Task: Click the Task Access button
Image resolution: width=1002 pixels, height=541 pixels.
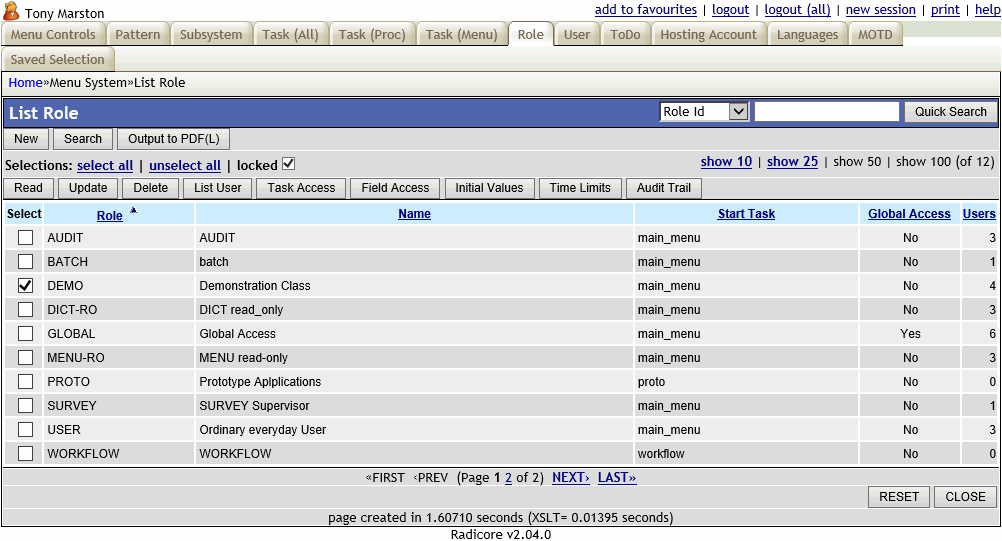Action: pos(301,188)
